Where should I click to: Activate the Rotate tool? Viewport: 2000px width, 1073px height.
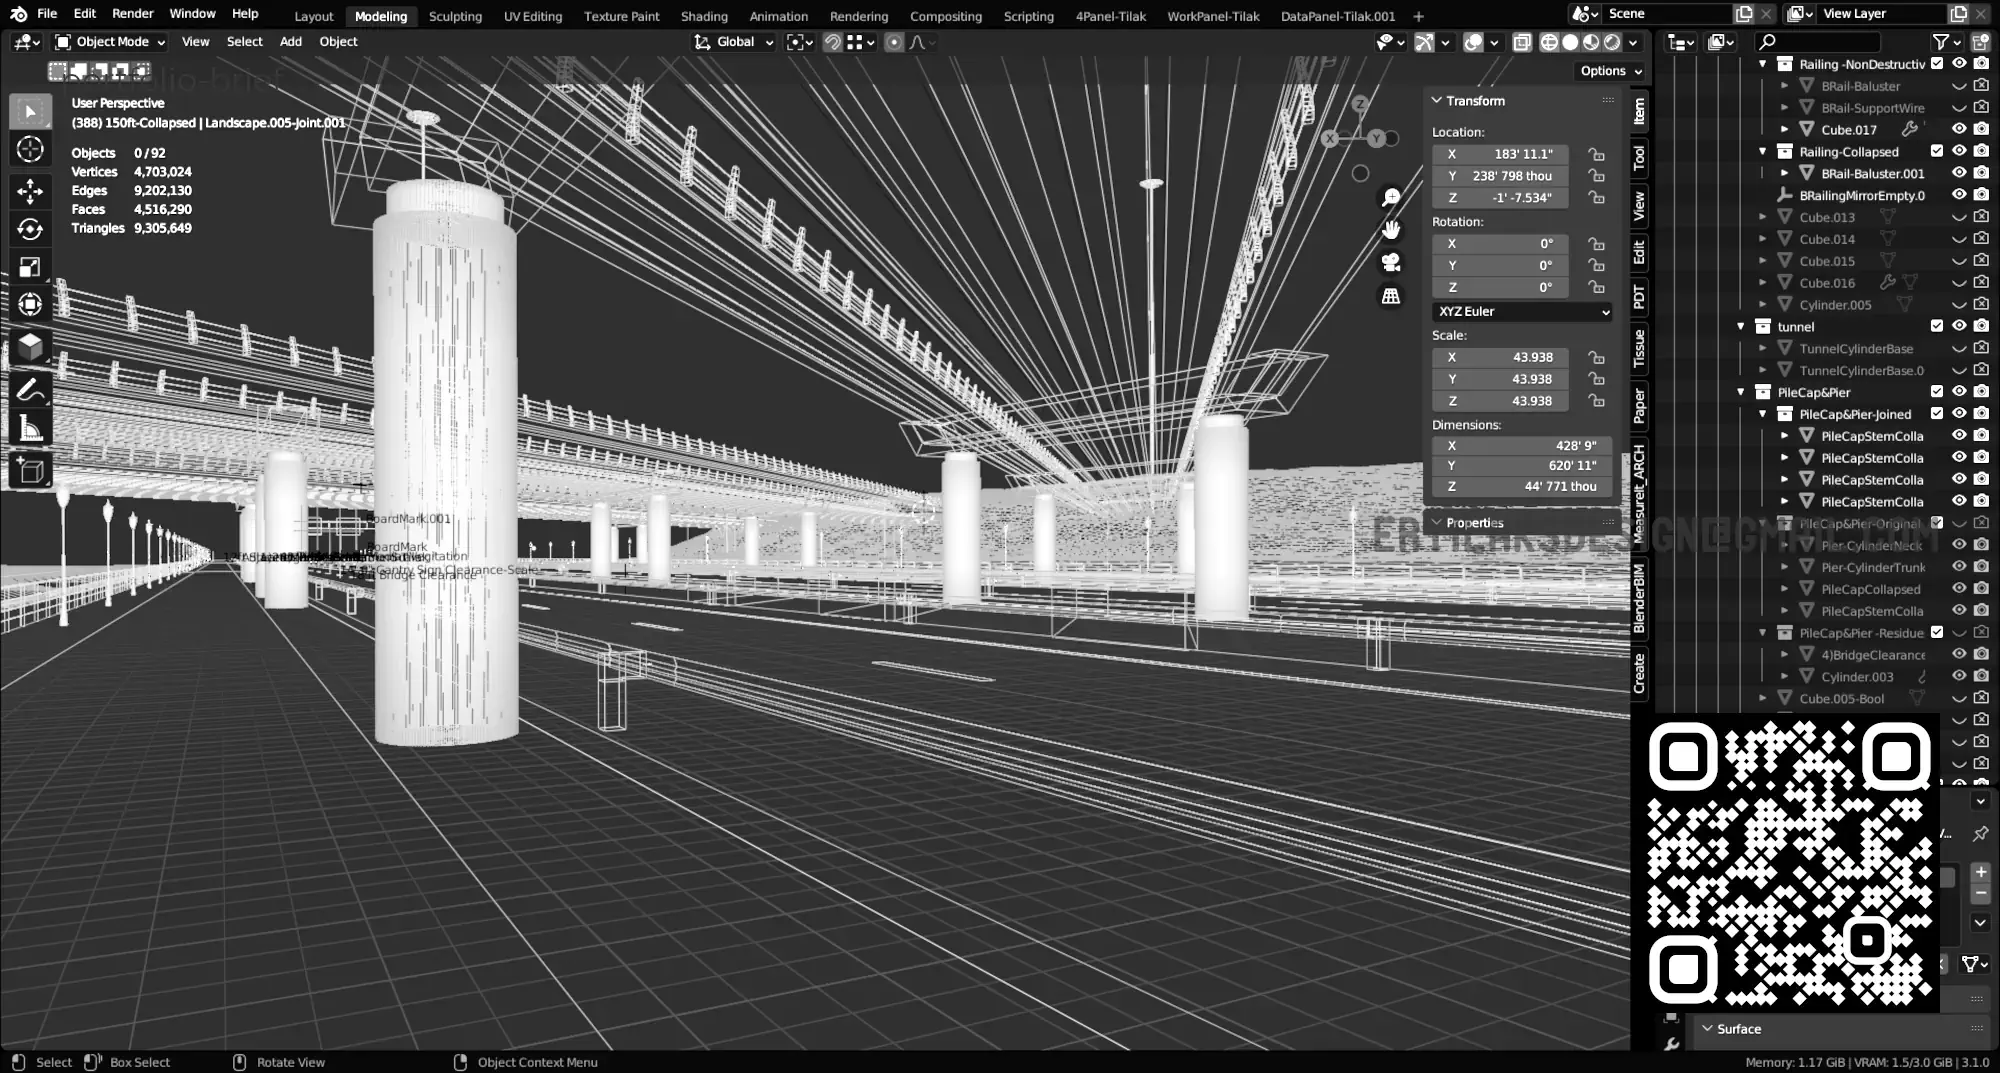point(30,229)
